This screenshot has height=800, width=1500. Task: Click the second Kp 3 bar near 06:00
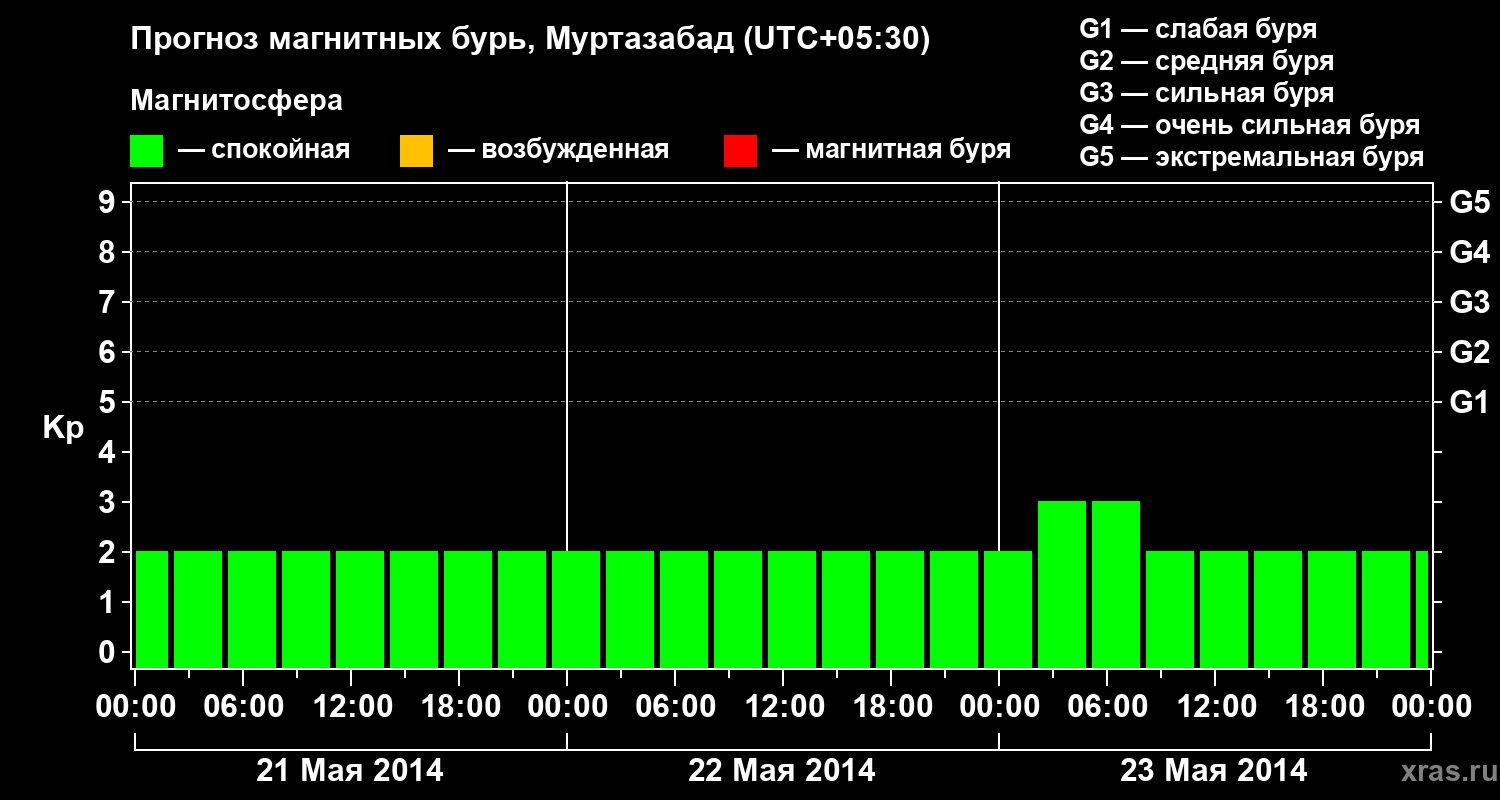pyautogui.click(x=1116, y=584)
